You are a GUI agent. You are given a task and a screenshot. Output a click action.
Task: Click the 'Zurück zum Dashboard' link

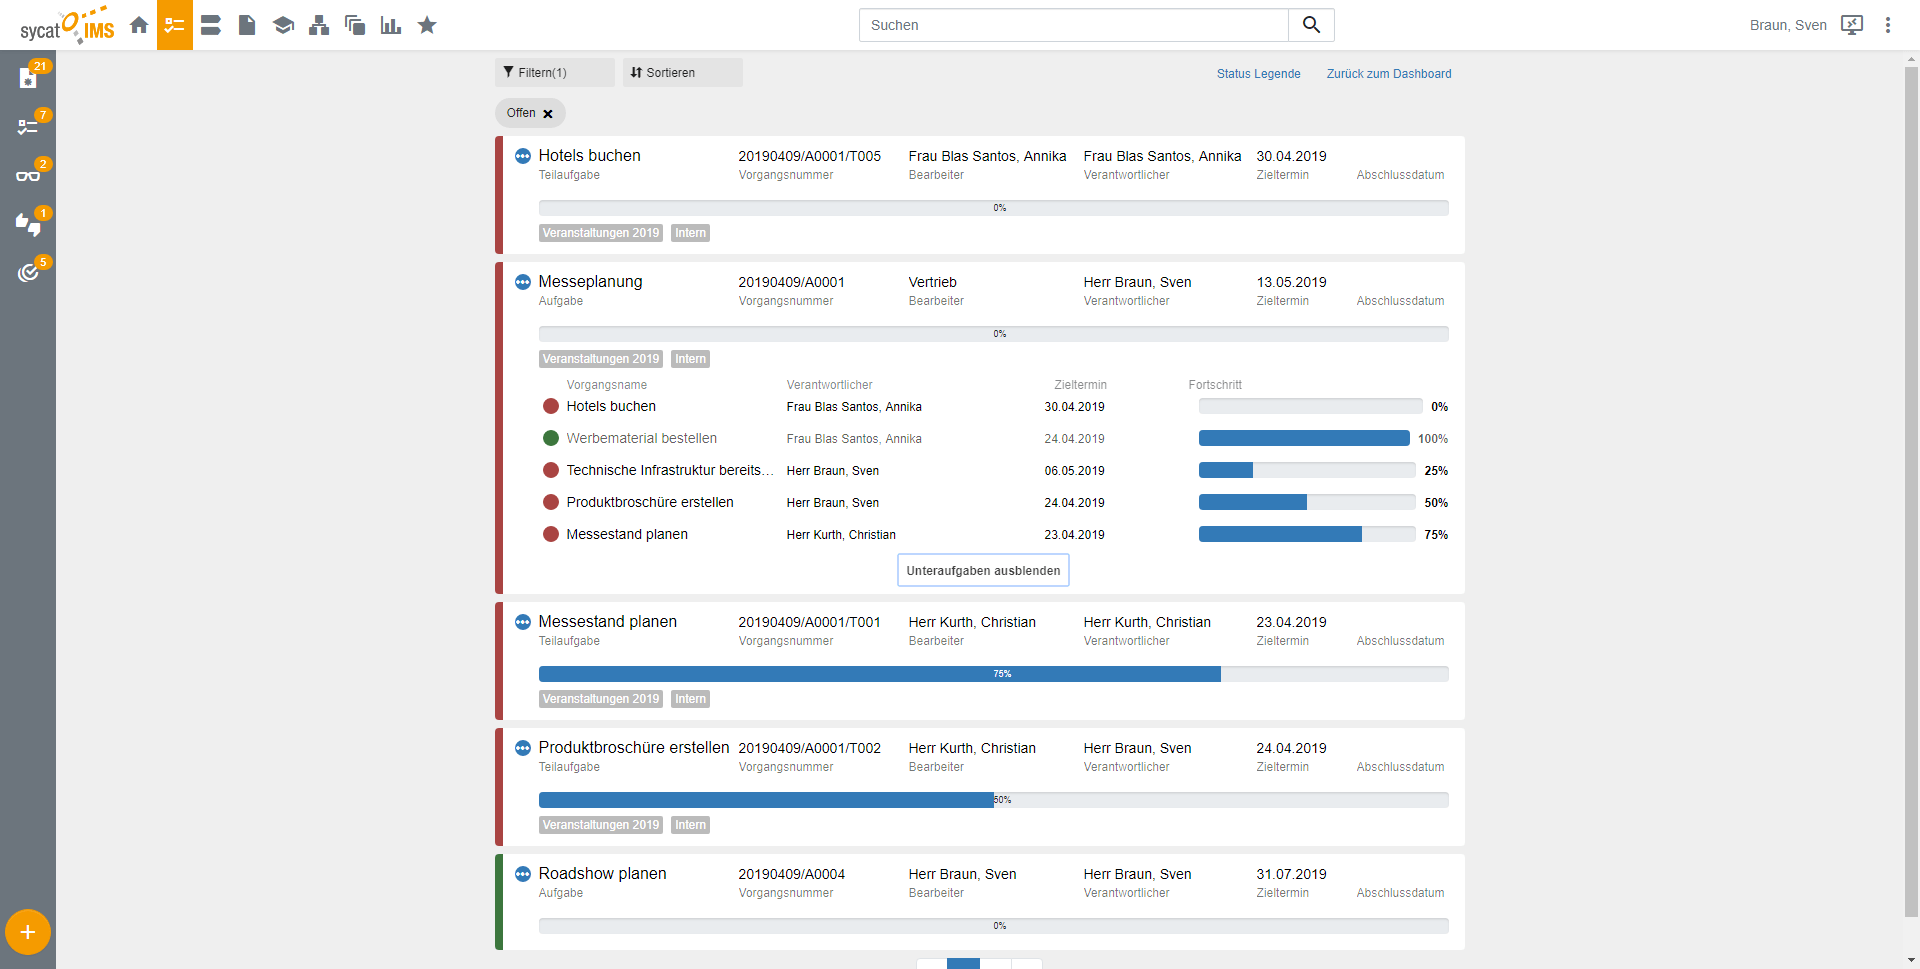[1388, 74]
